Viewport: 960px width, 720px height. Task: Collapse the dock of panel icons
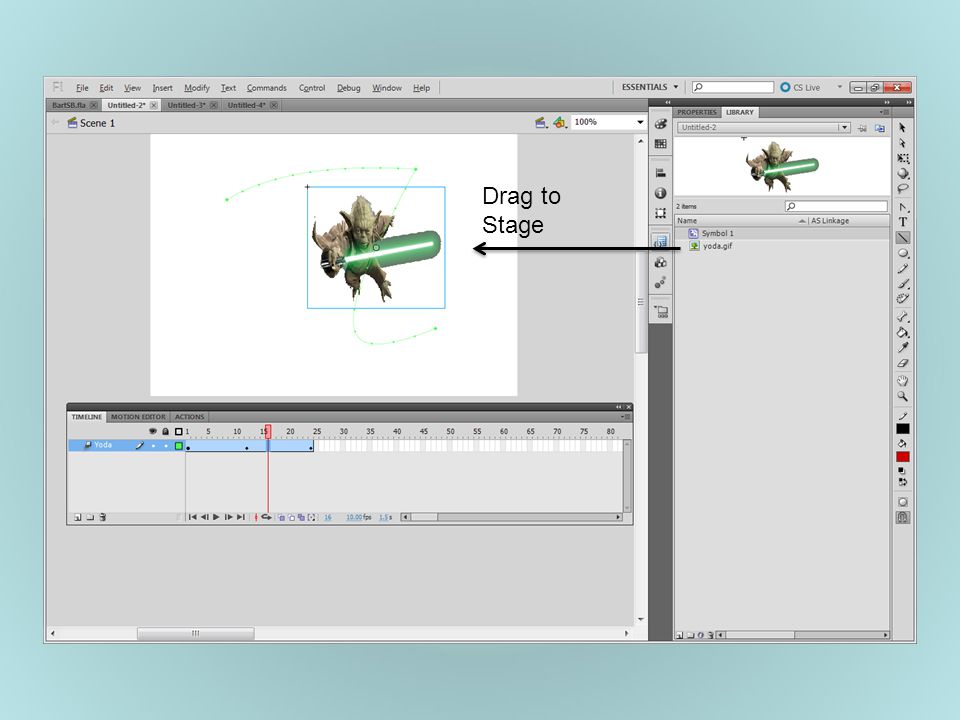[668, 102]
